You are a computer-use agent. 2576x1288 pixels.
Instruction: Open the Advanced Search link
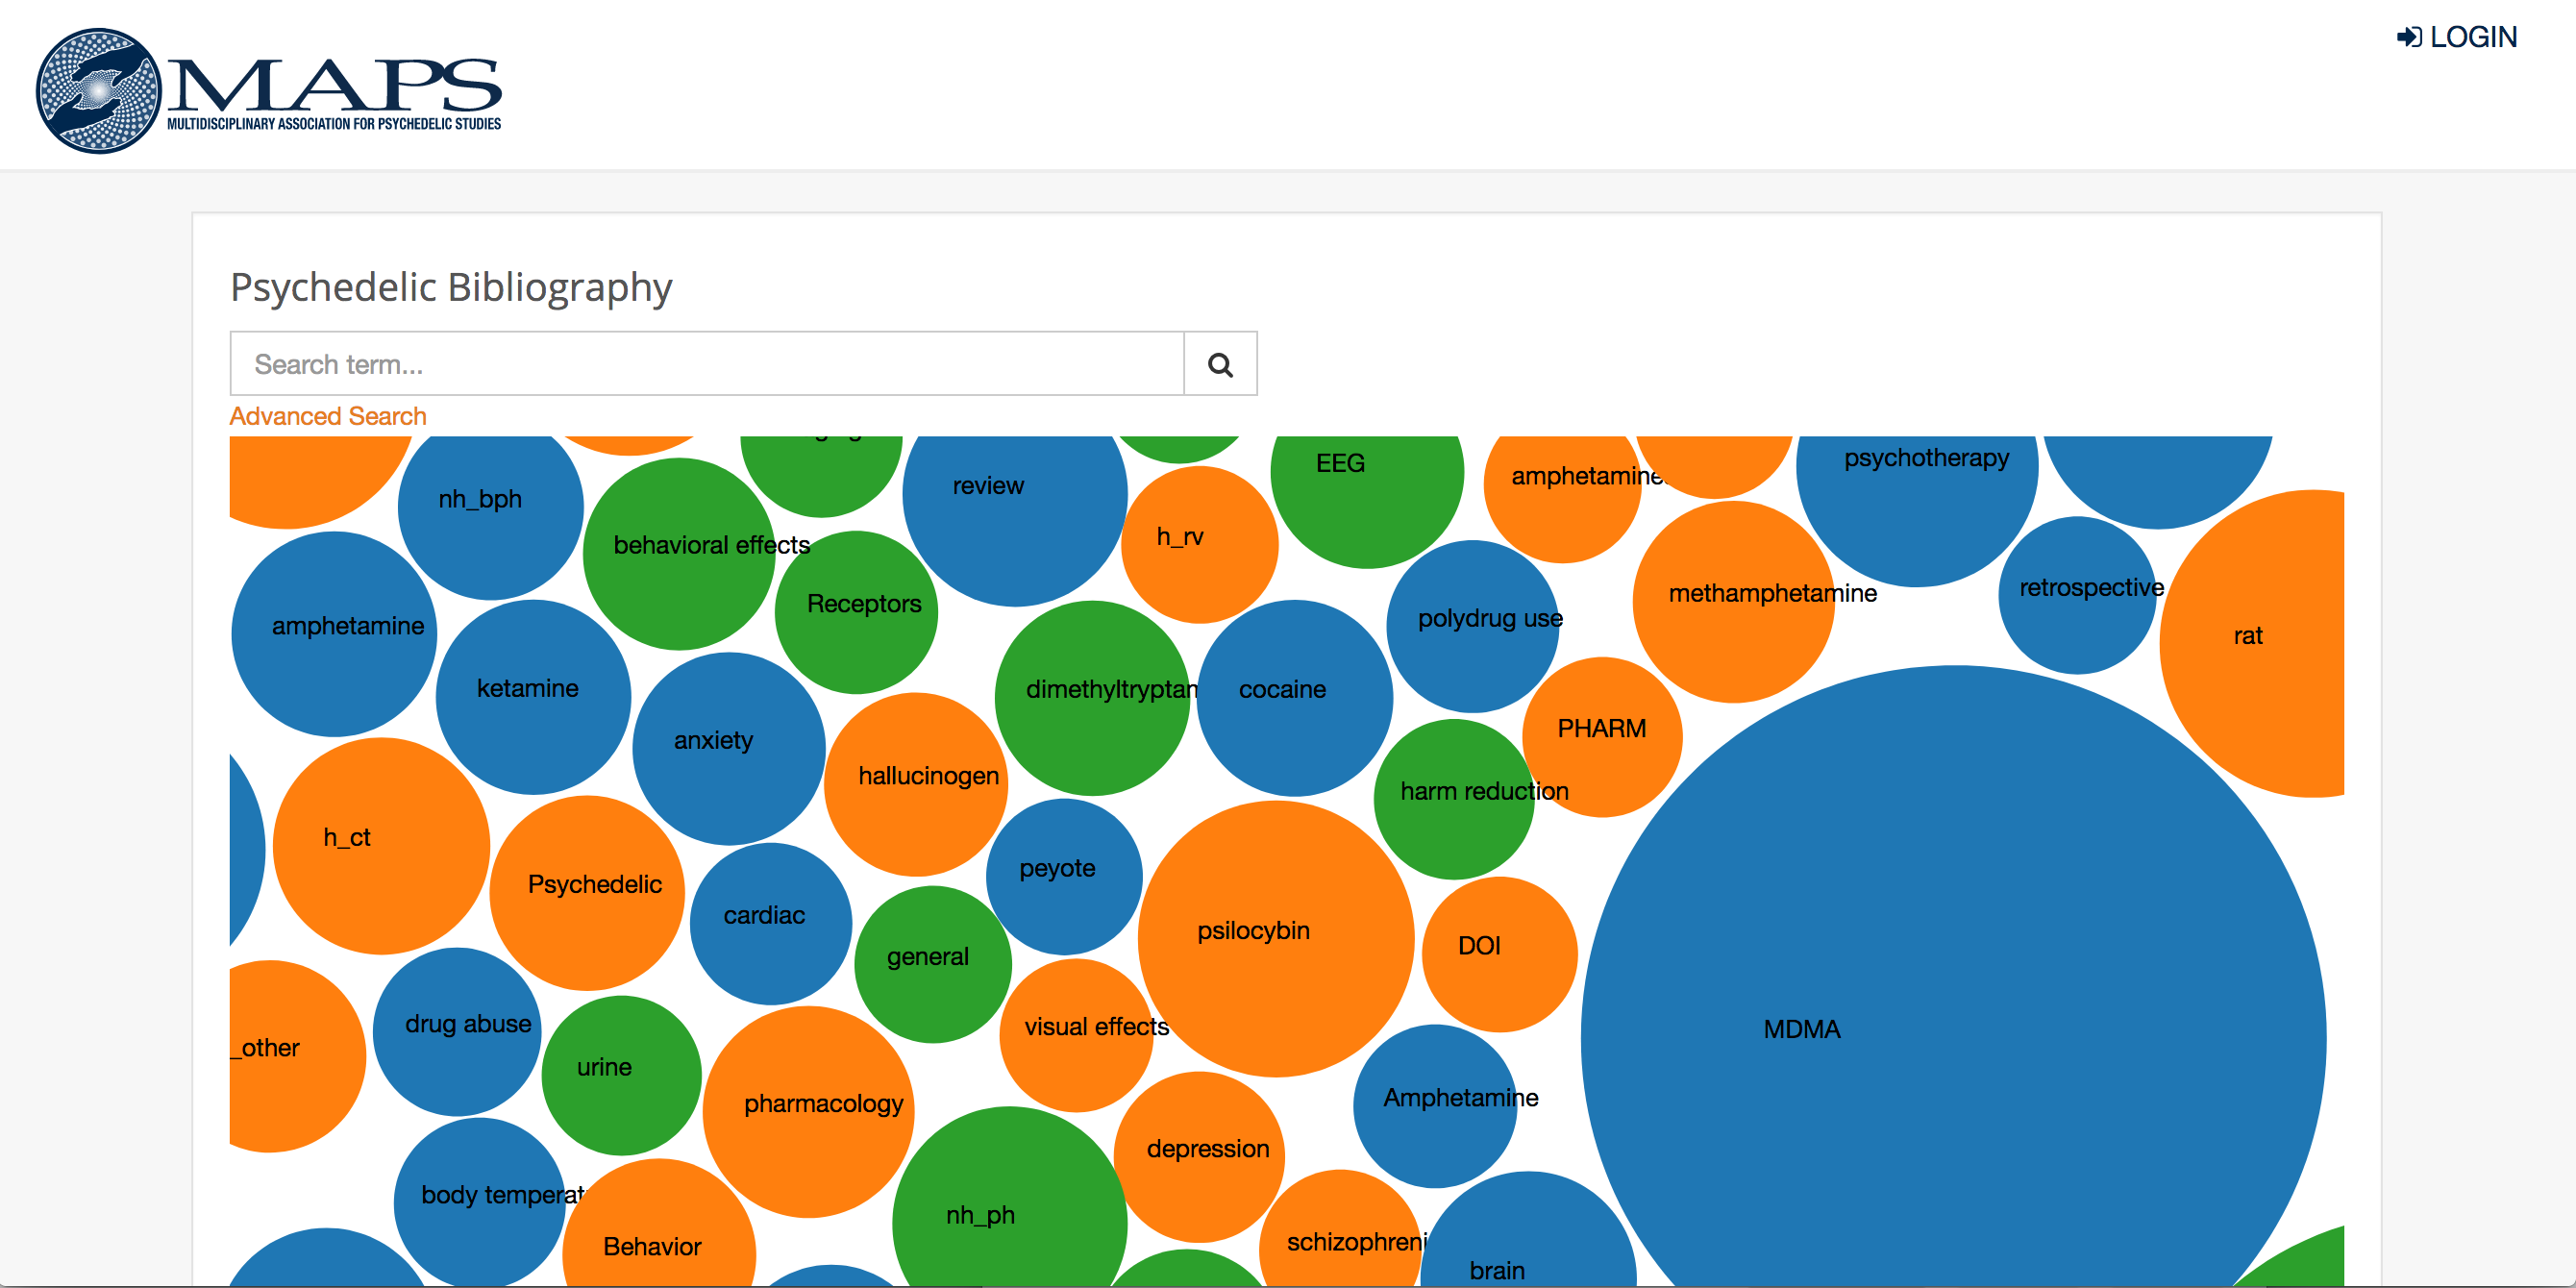tap(328, 416)
